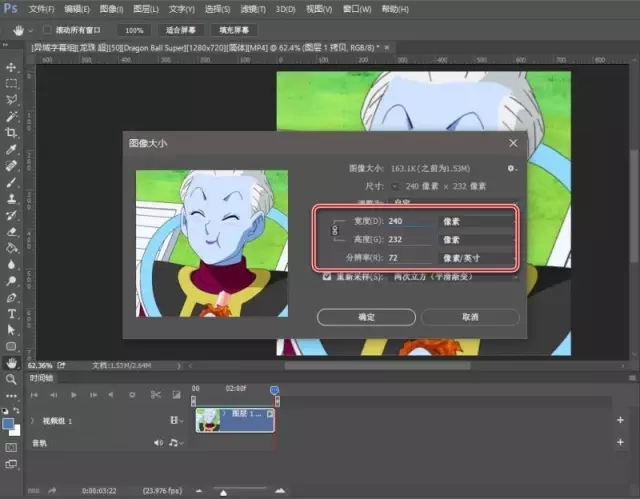Open the 尺寸 dimension unit dropdown
Viewport: 640px width, 499px height.
[395, 187]
